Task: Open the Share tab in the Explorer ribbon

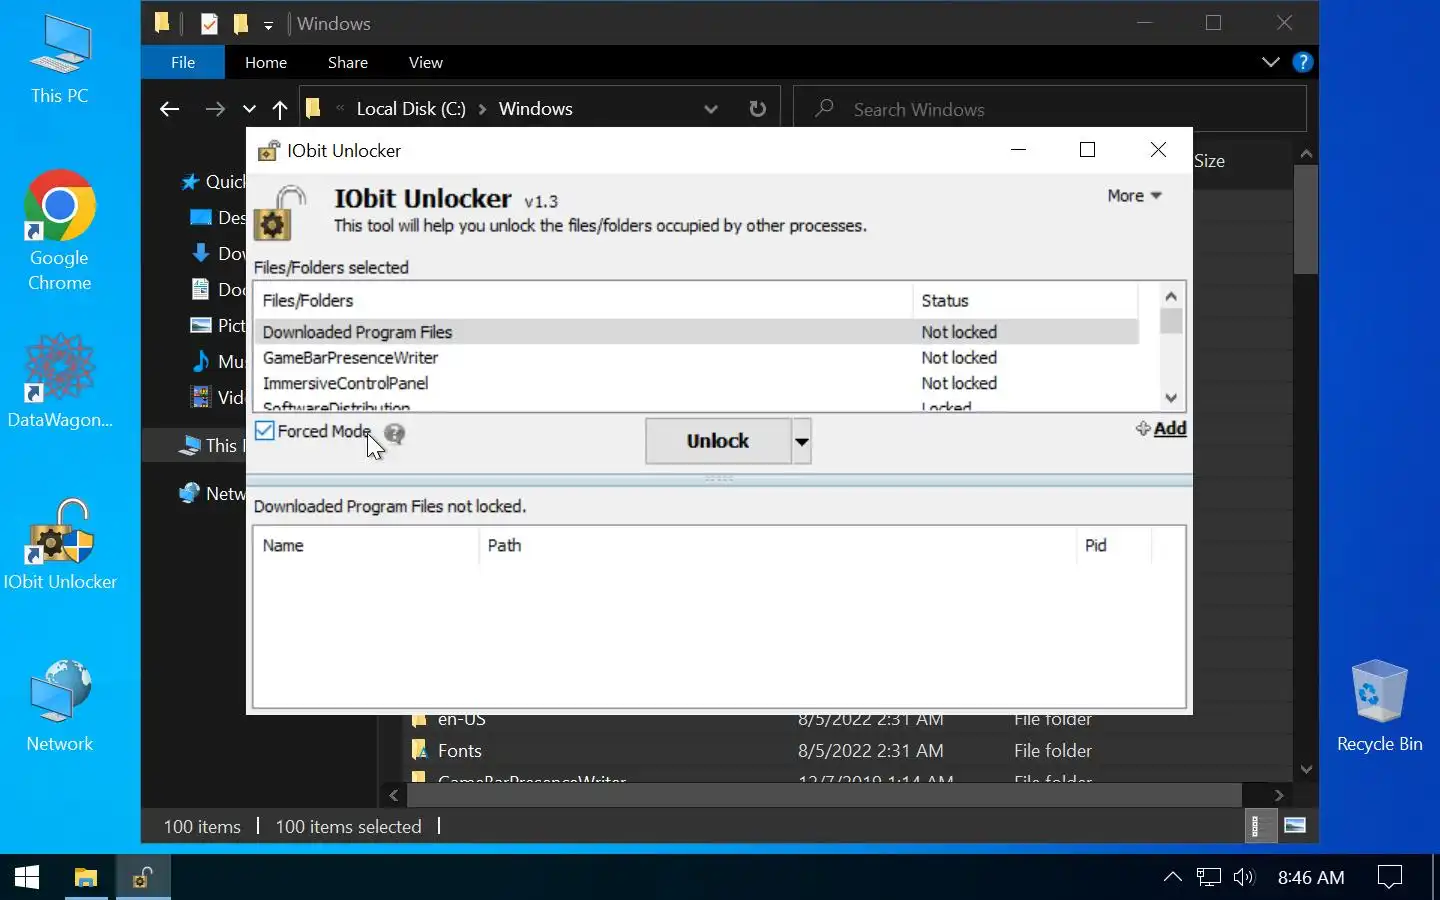Action: [x=348, y=62]
